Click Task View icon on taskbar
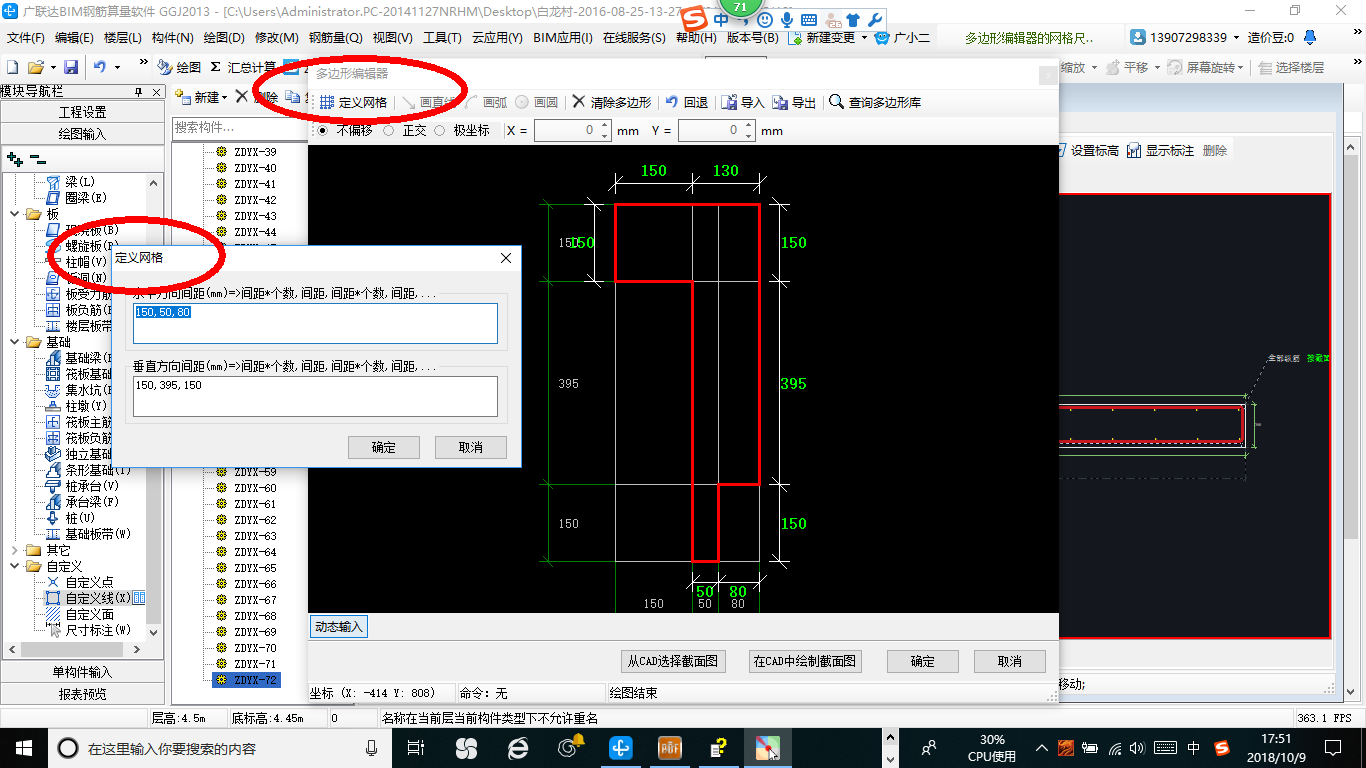Image resolution: width=1366 pixels, height=768 pixels. tap(416, 747)
